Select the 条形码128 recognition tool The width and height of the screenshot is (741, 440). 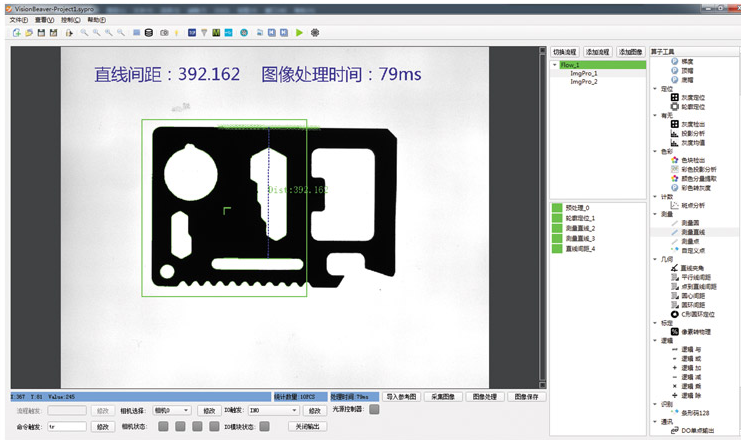[675, 412]
